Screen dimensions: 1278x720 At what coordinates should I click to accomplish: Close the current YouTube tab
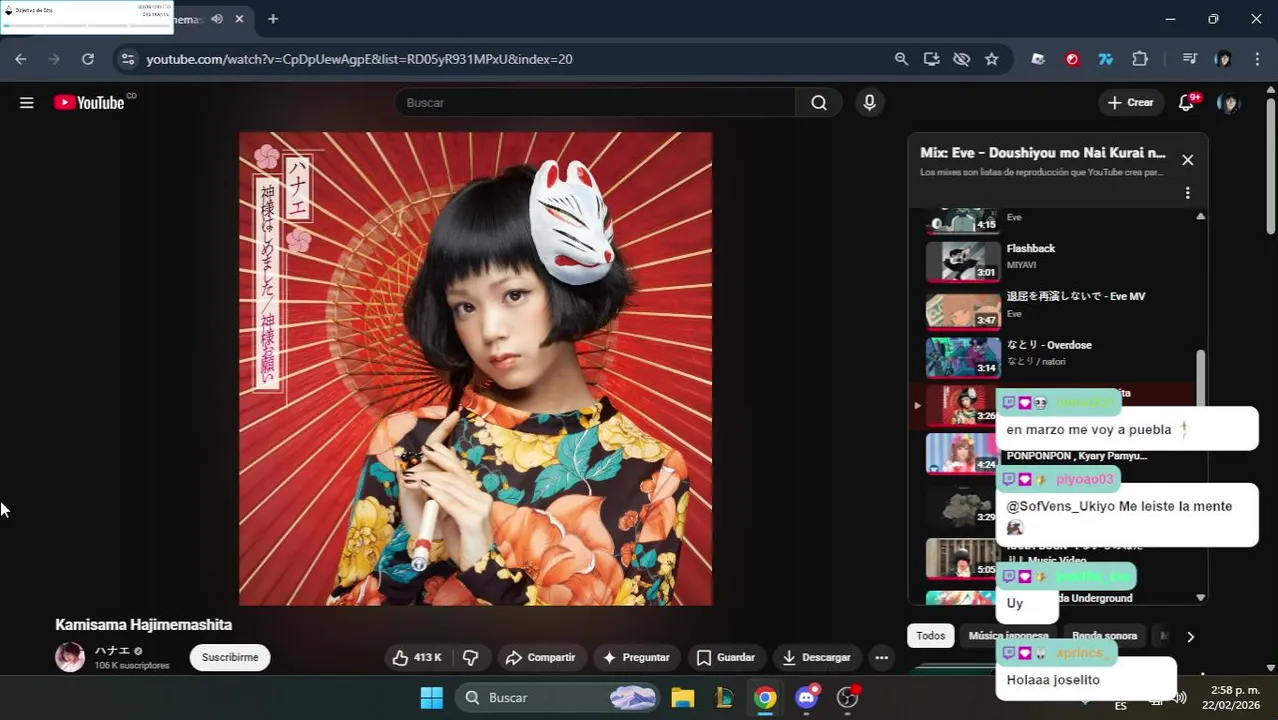pyautogui.click(x=240, y=19)
